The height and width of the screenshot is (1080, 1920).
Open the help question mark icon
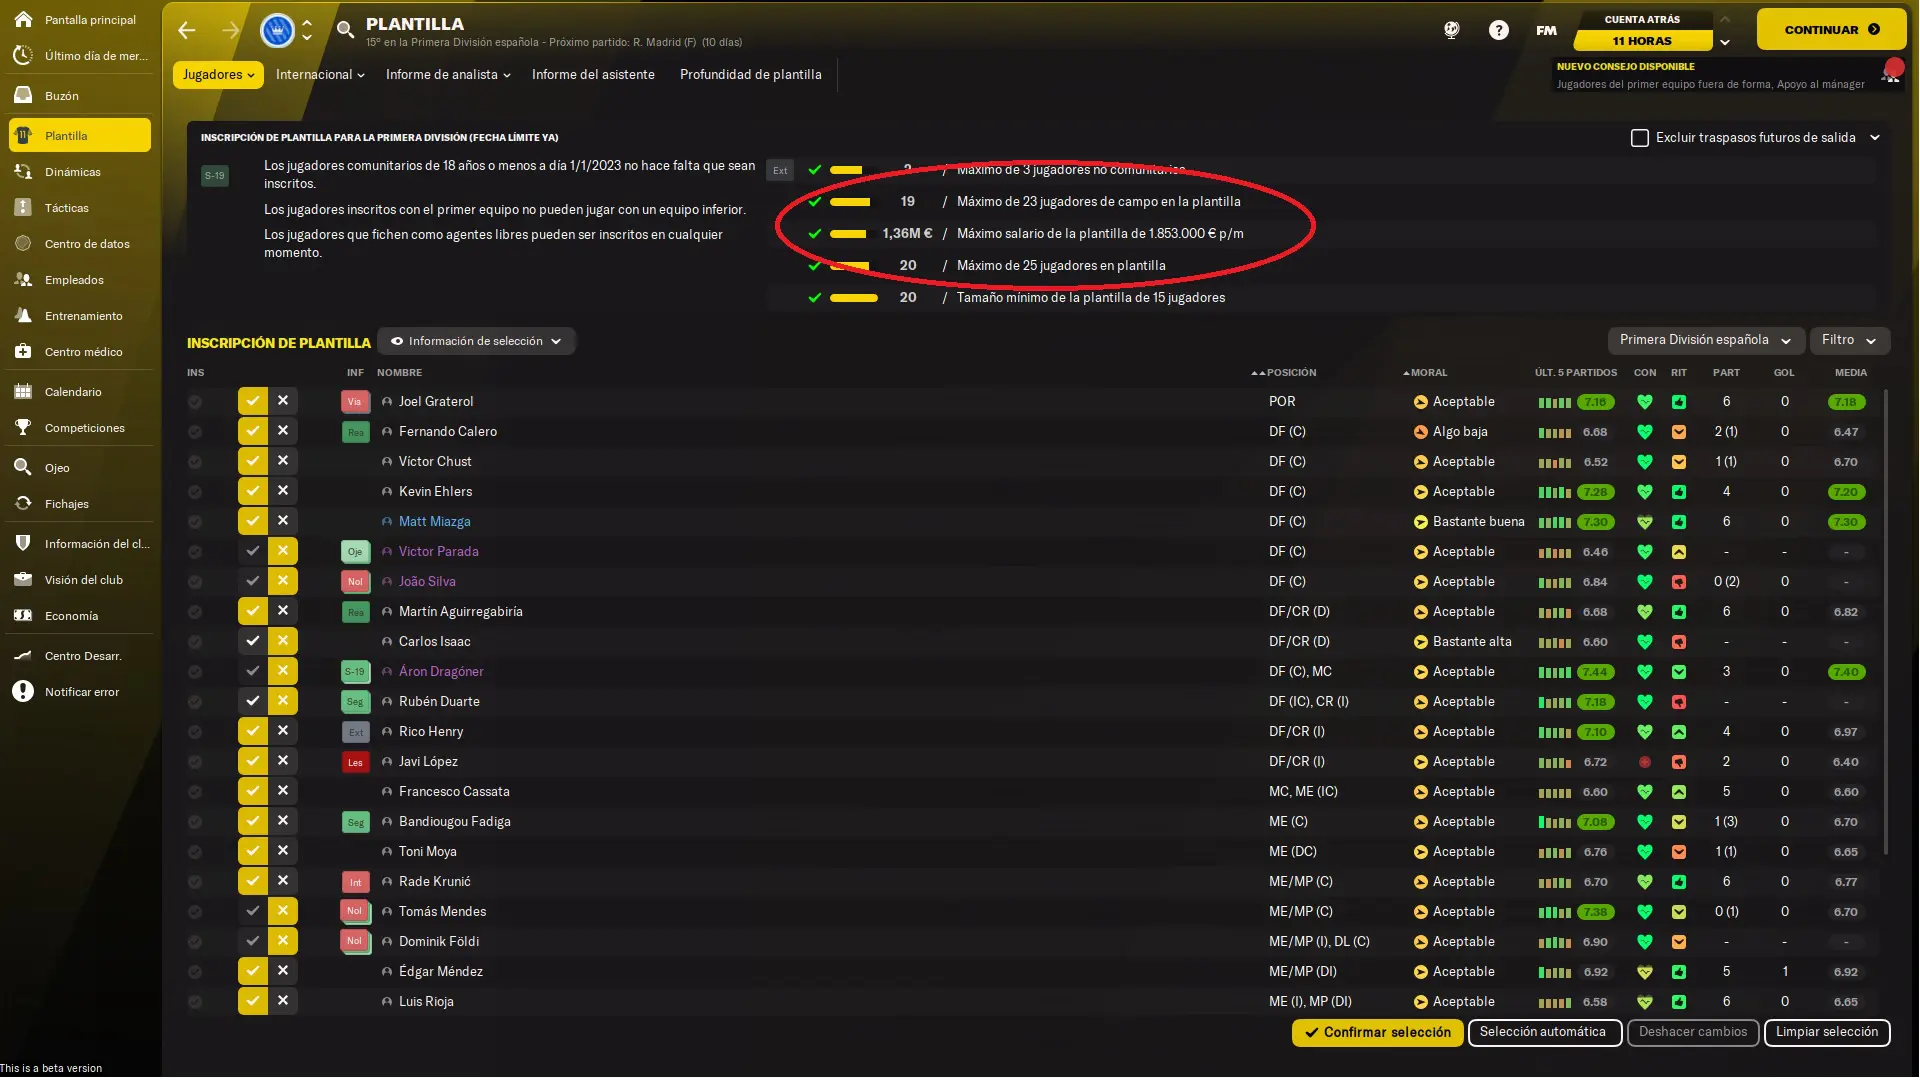[1498, 30]
